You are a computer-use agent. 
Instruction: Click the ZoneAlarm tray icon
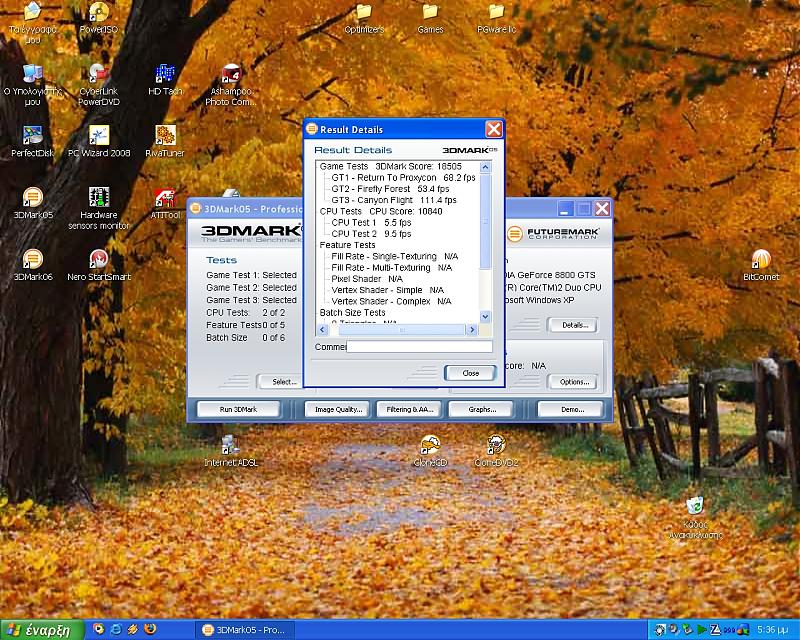click(x=715, y=630)
